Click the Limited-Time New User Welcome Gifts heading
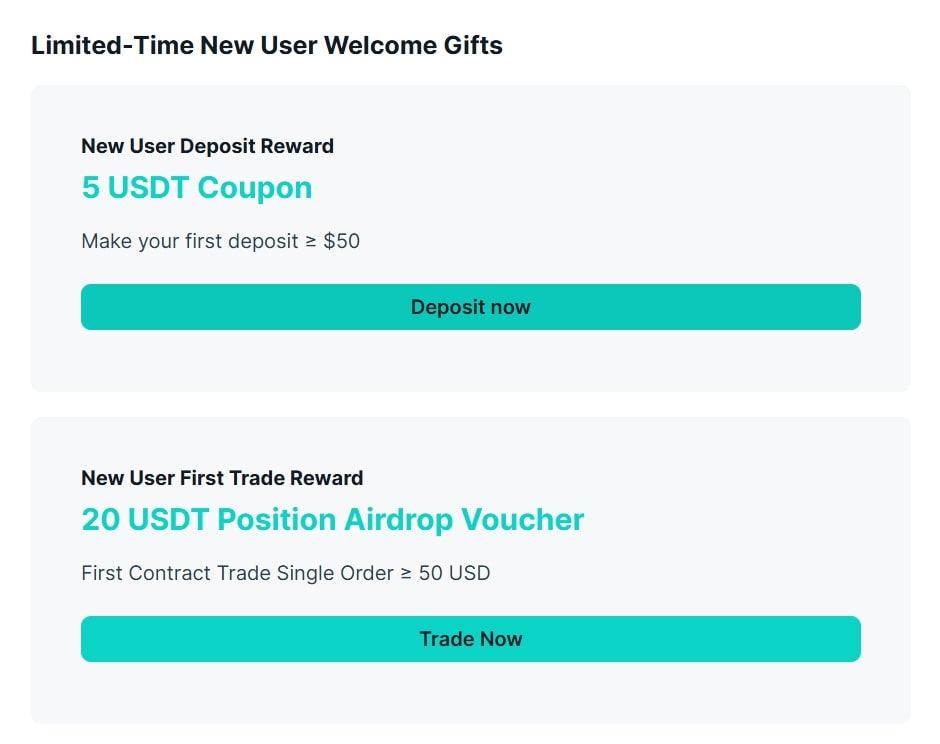The image size is (940, 744). click(x=267, y=45)
